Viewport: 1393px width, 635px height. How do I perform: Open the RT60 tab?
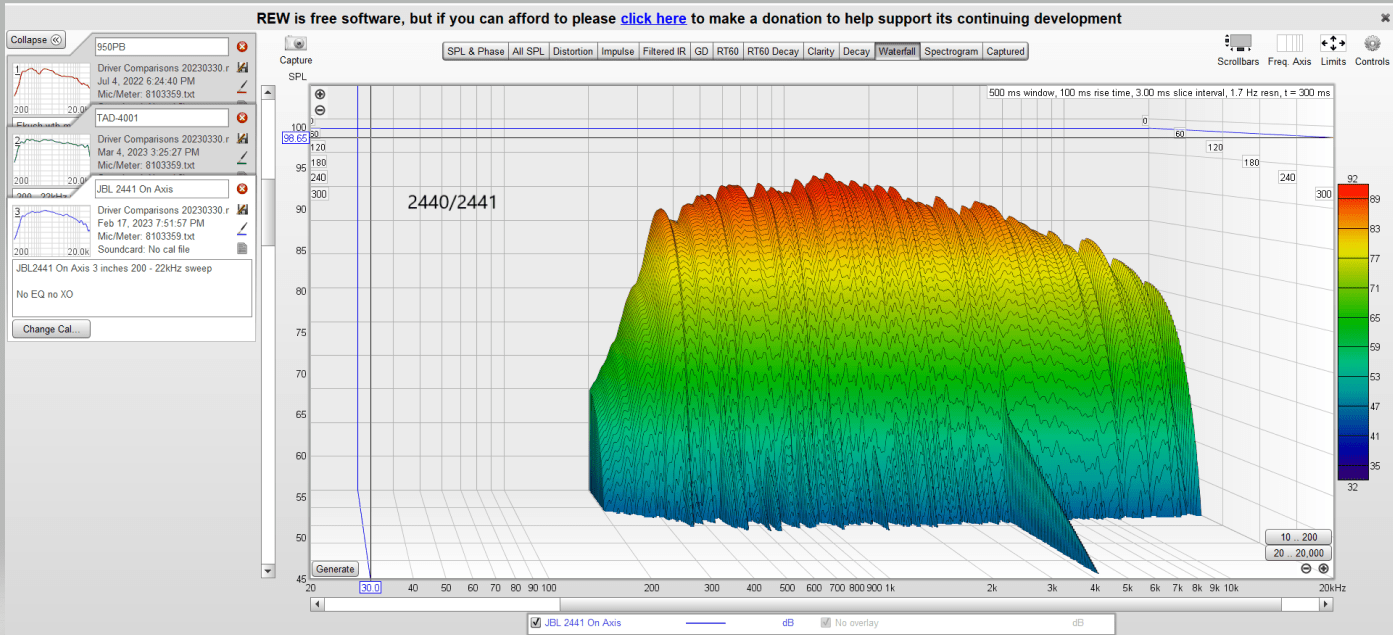point(727,51)
